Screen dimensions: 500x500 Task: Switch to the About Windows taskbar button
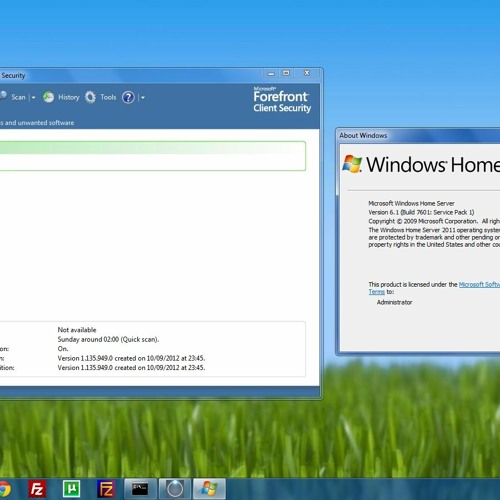coord(209,489)
